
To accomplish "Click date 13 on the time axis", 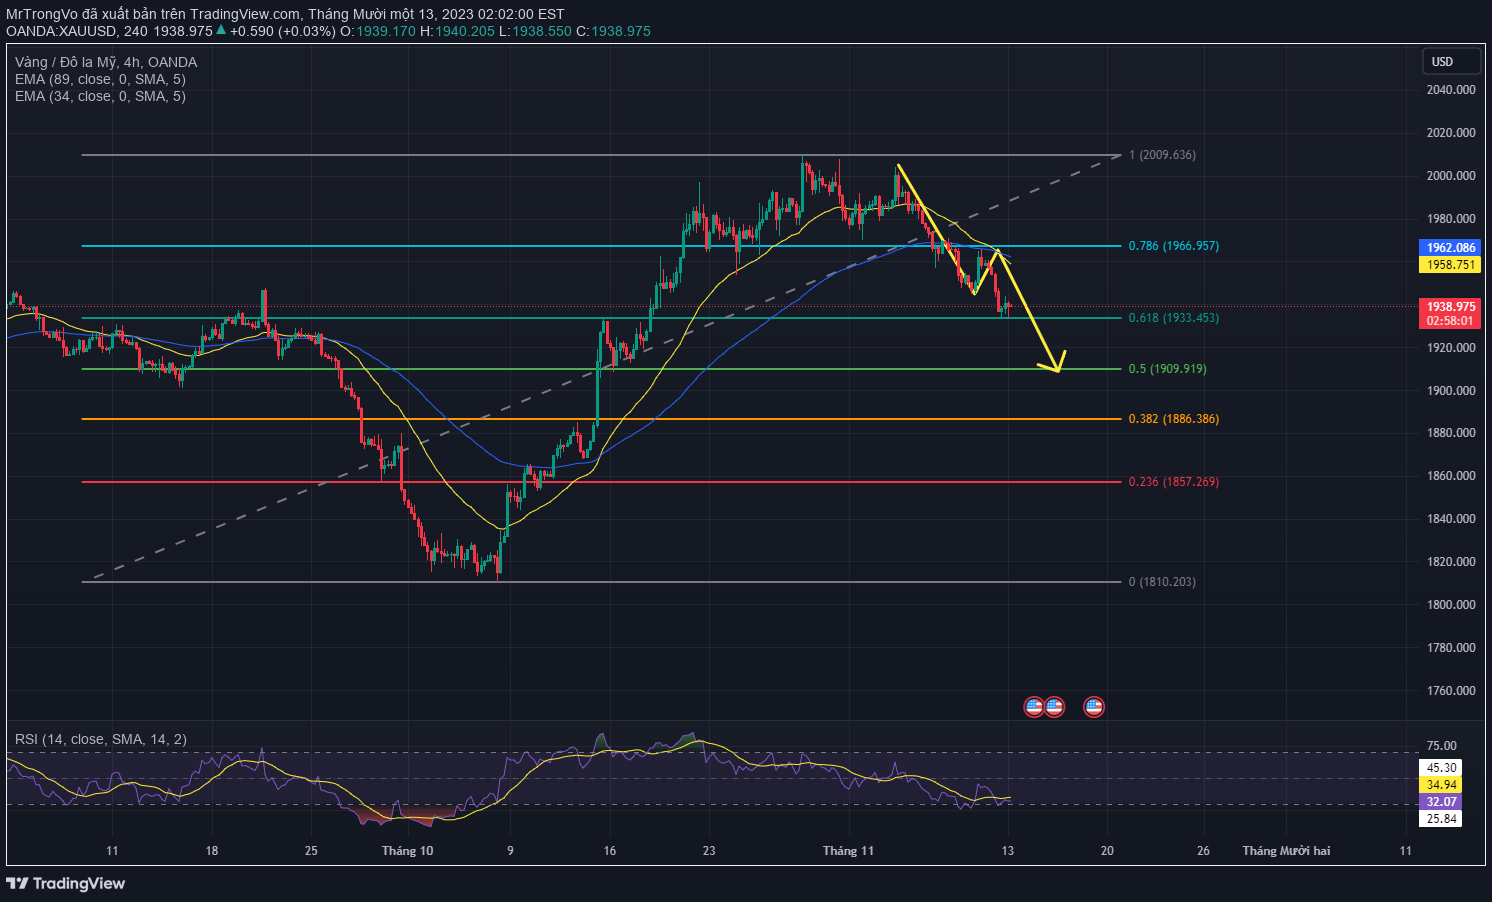I will tap(1007, 851).
